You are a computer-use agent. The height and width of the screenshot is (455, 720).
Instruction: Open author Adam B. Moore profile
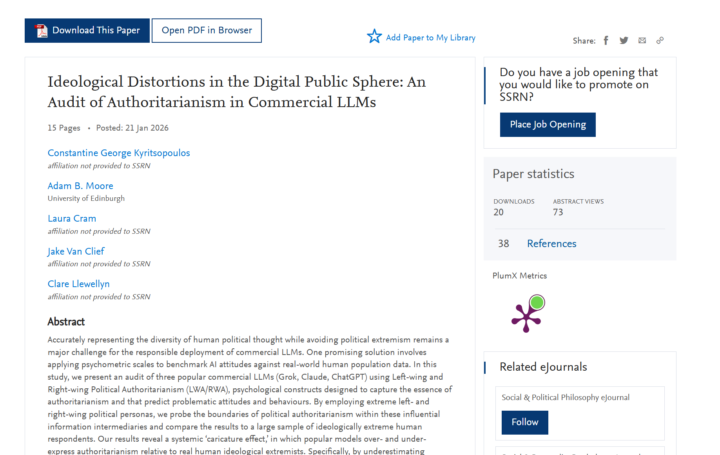click(80, 186)
